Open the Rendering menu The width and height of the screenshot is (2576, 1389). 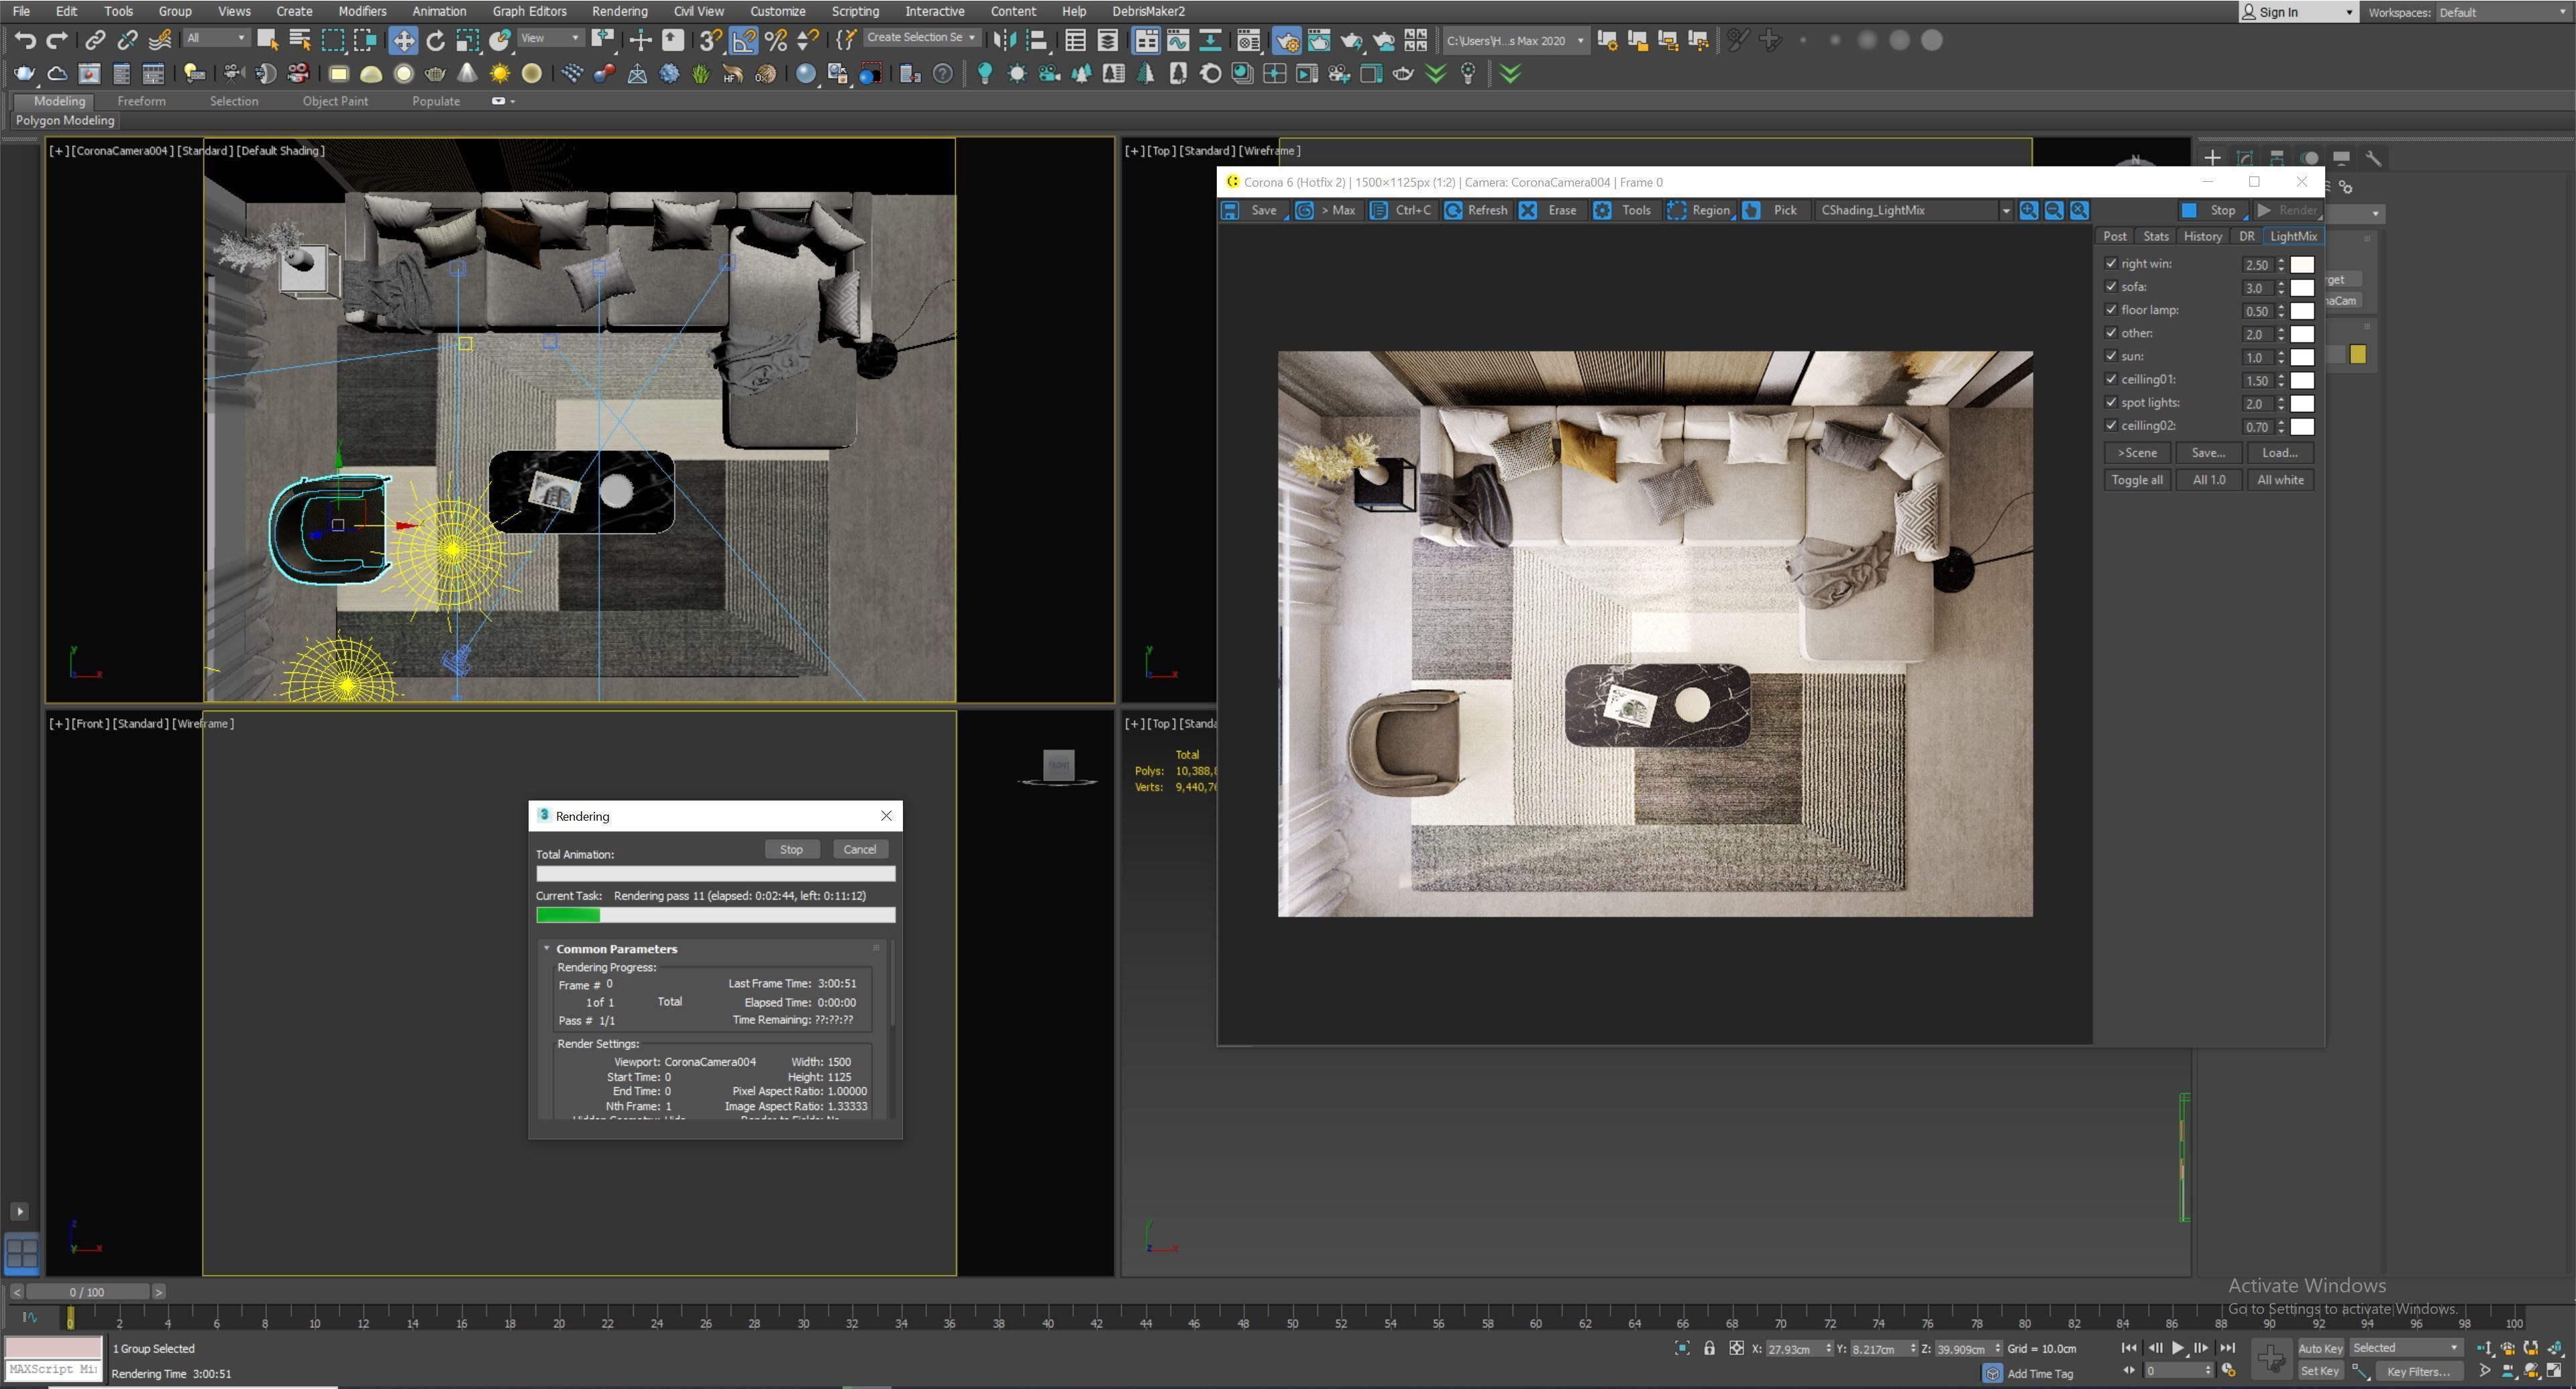619,11
